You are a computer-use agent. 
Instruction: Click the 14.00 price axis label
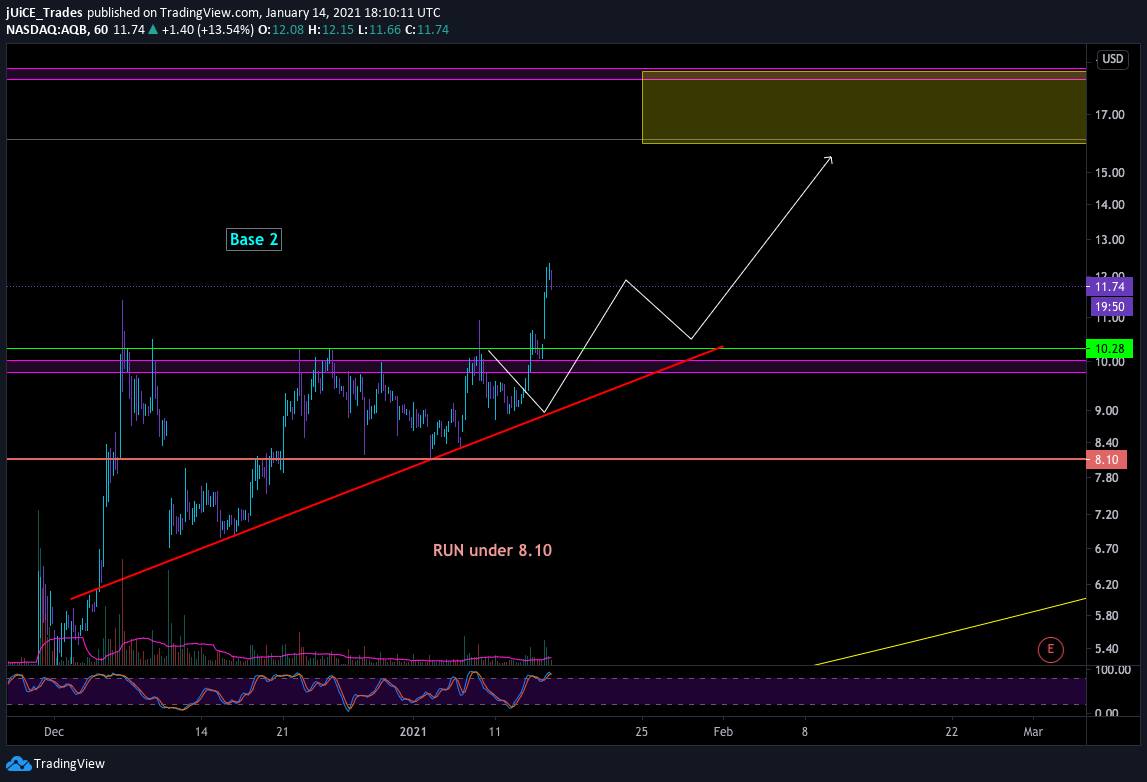1110,205
